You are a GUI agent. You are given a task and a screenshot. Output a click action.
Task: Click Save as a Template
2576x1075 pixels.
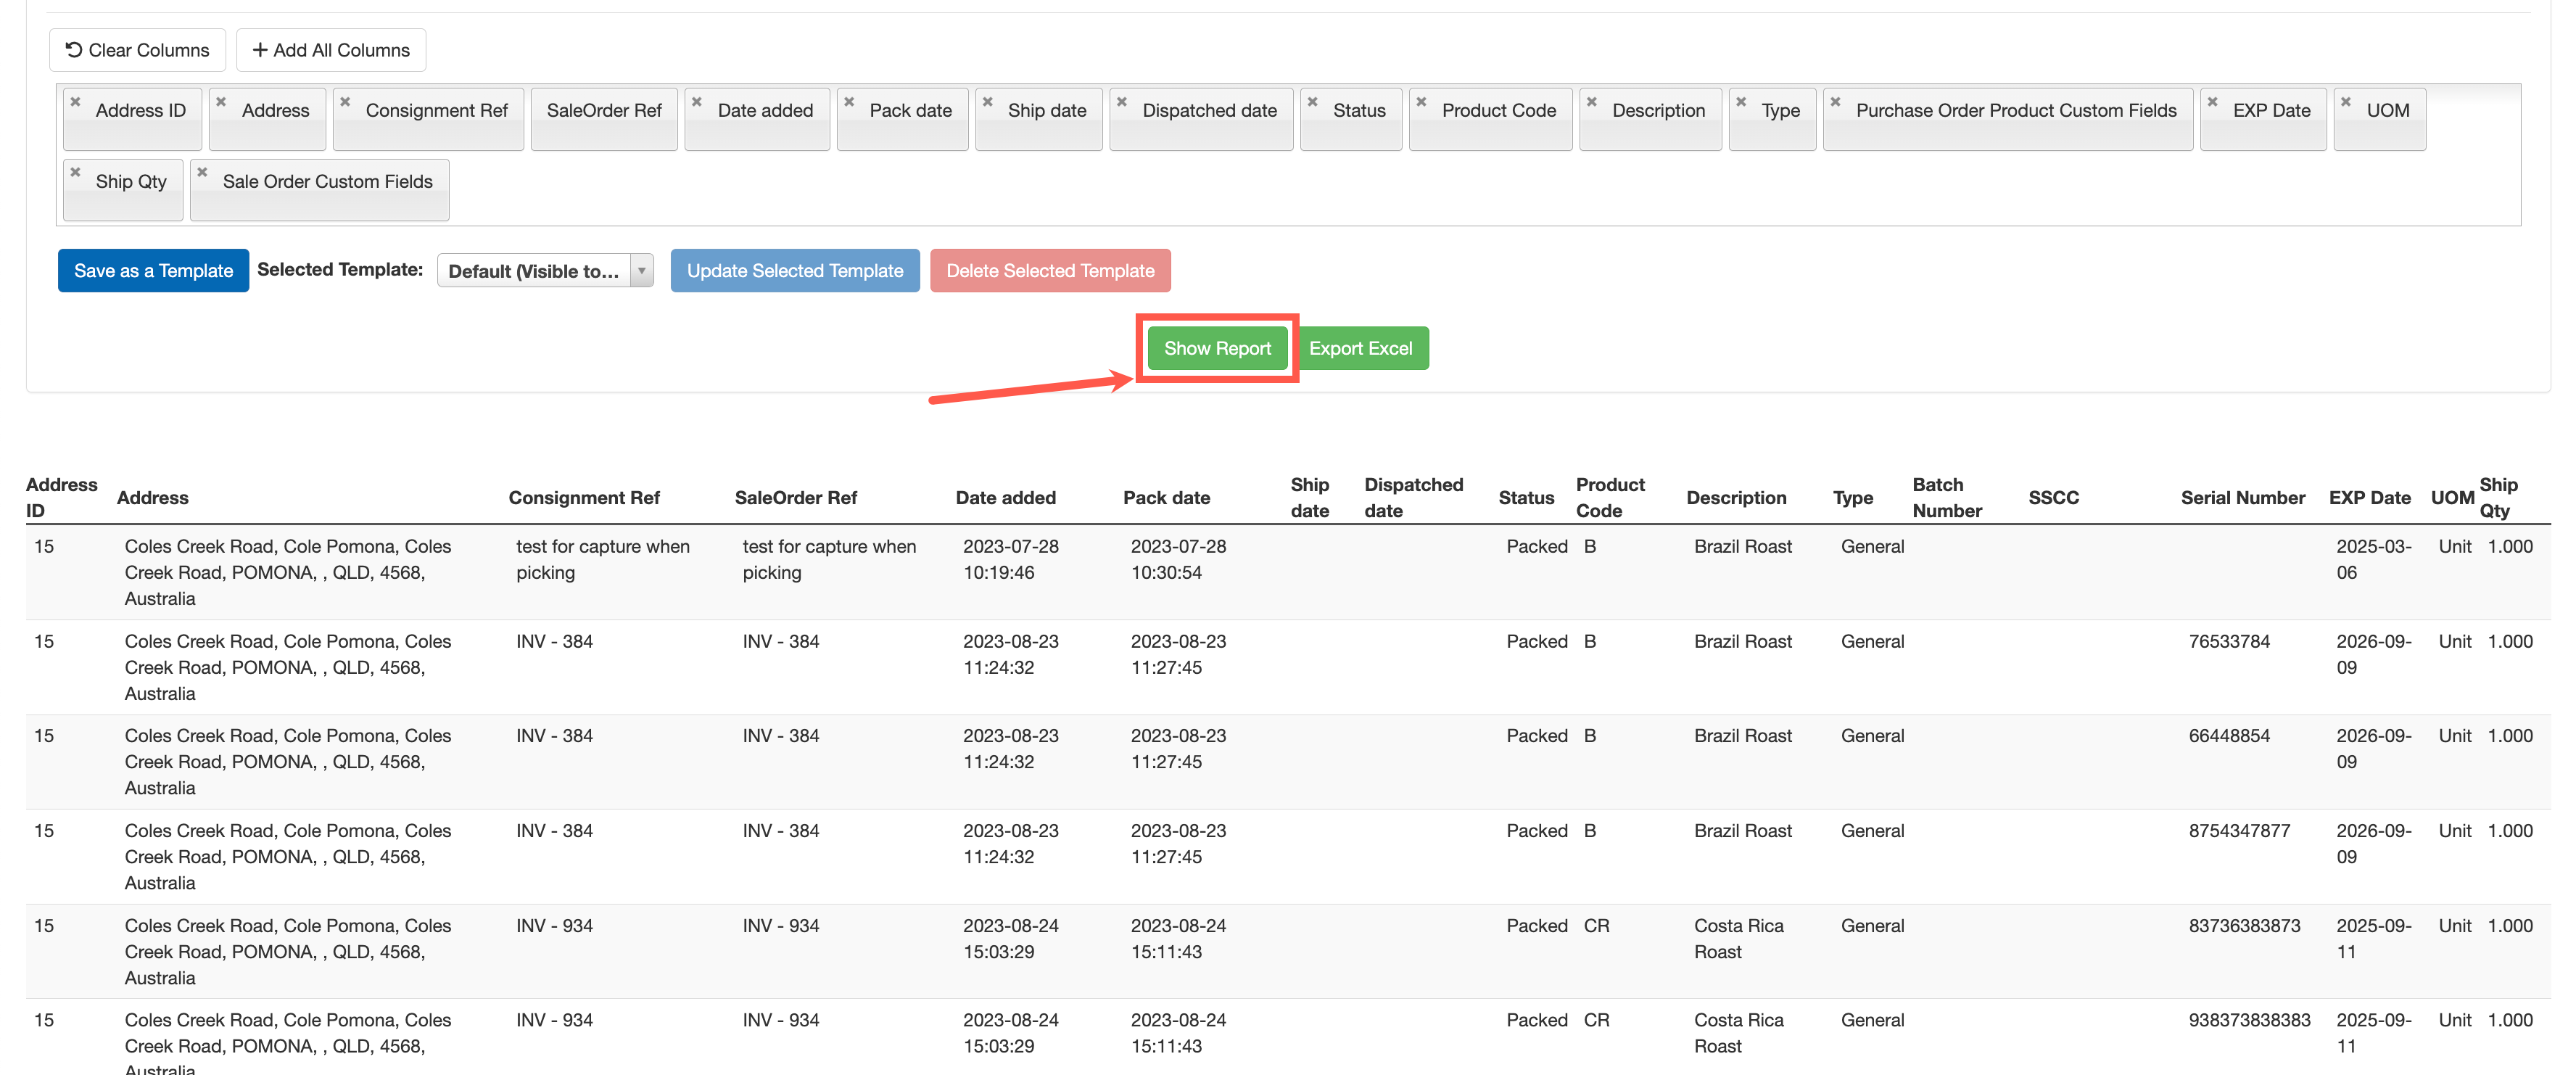153,271
